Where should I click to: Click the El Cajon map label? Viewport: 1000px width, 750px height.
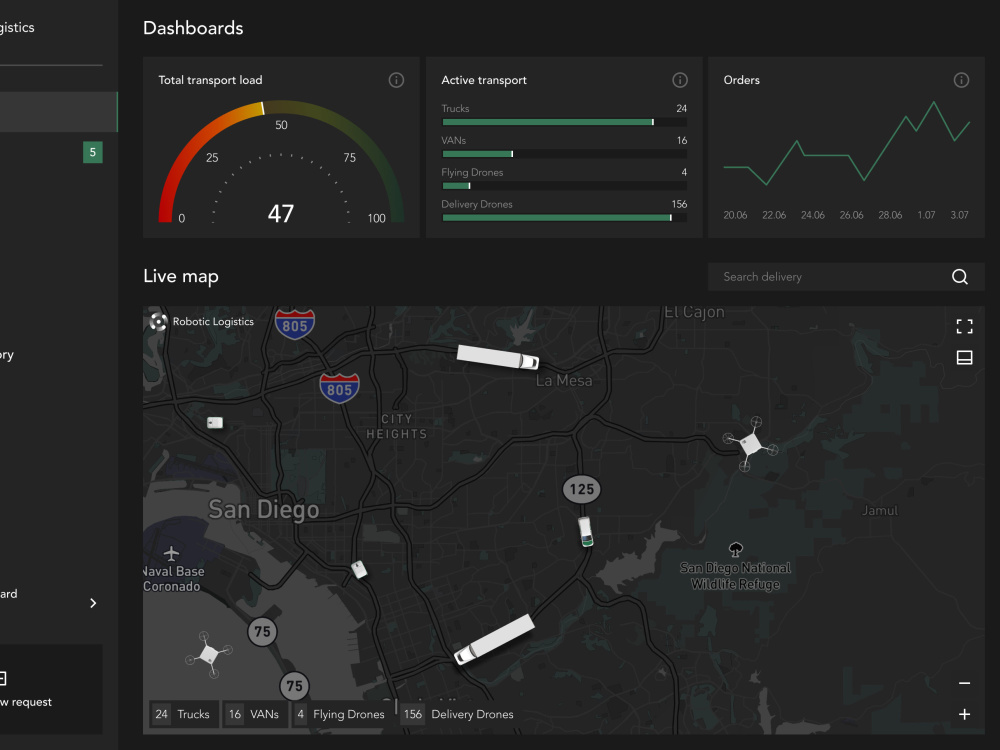click(694, 312)
